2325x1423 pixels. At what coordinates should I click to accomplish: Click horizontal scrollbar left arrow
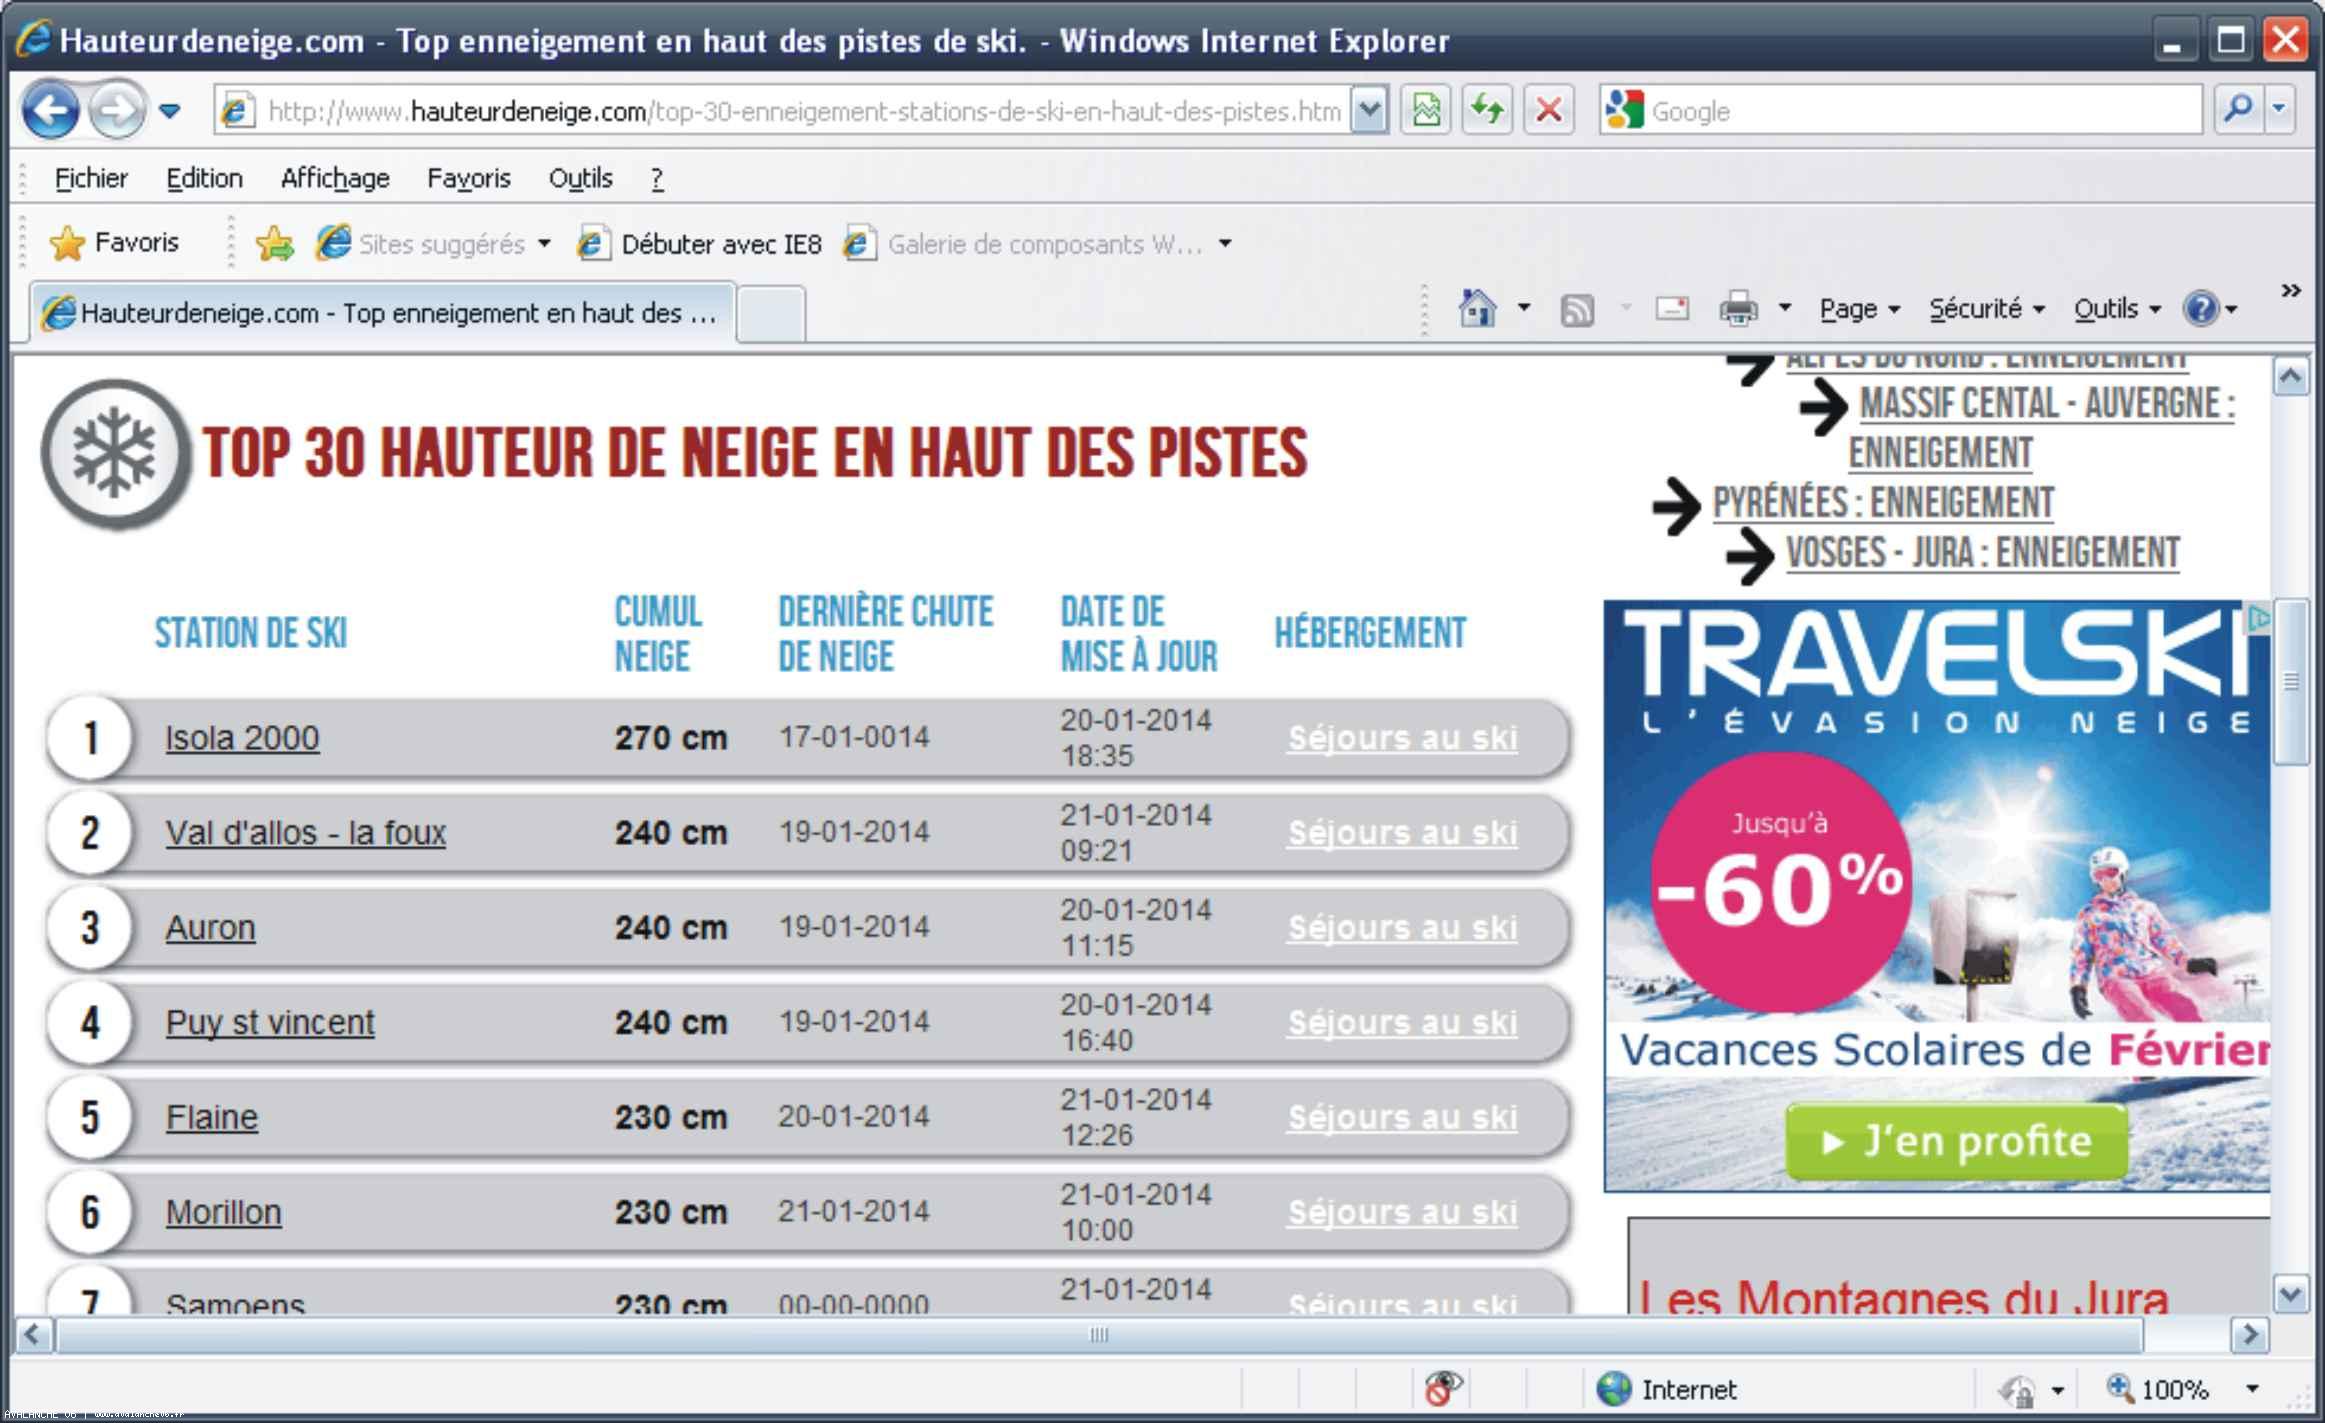click(x=33, y=1334)
